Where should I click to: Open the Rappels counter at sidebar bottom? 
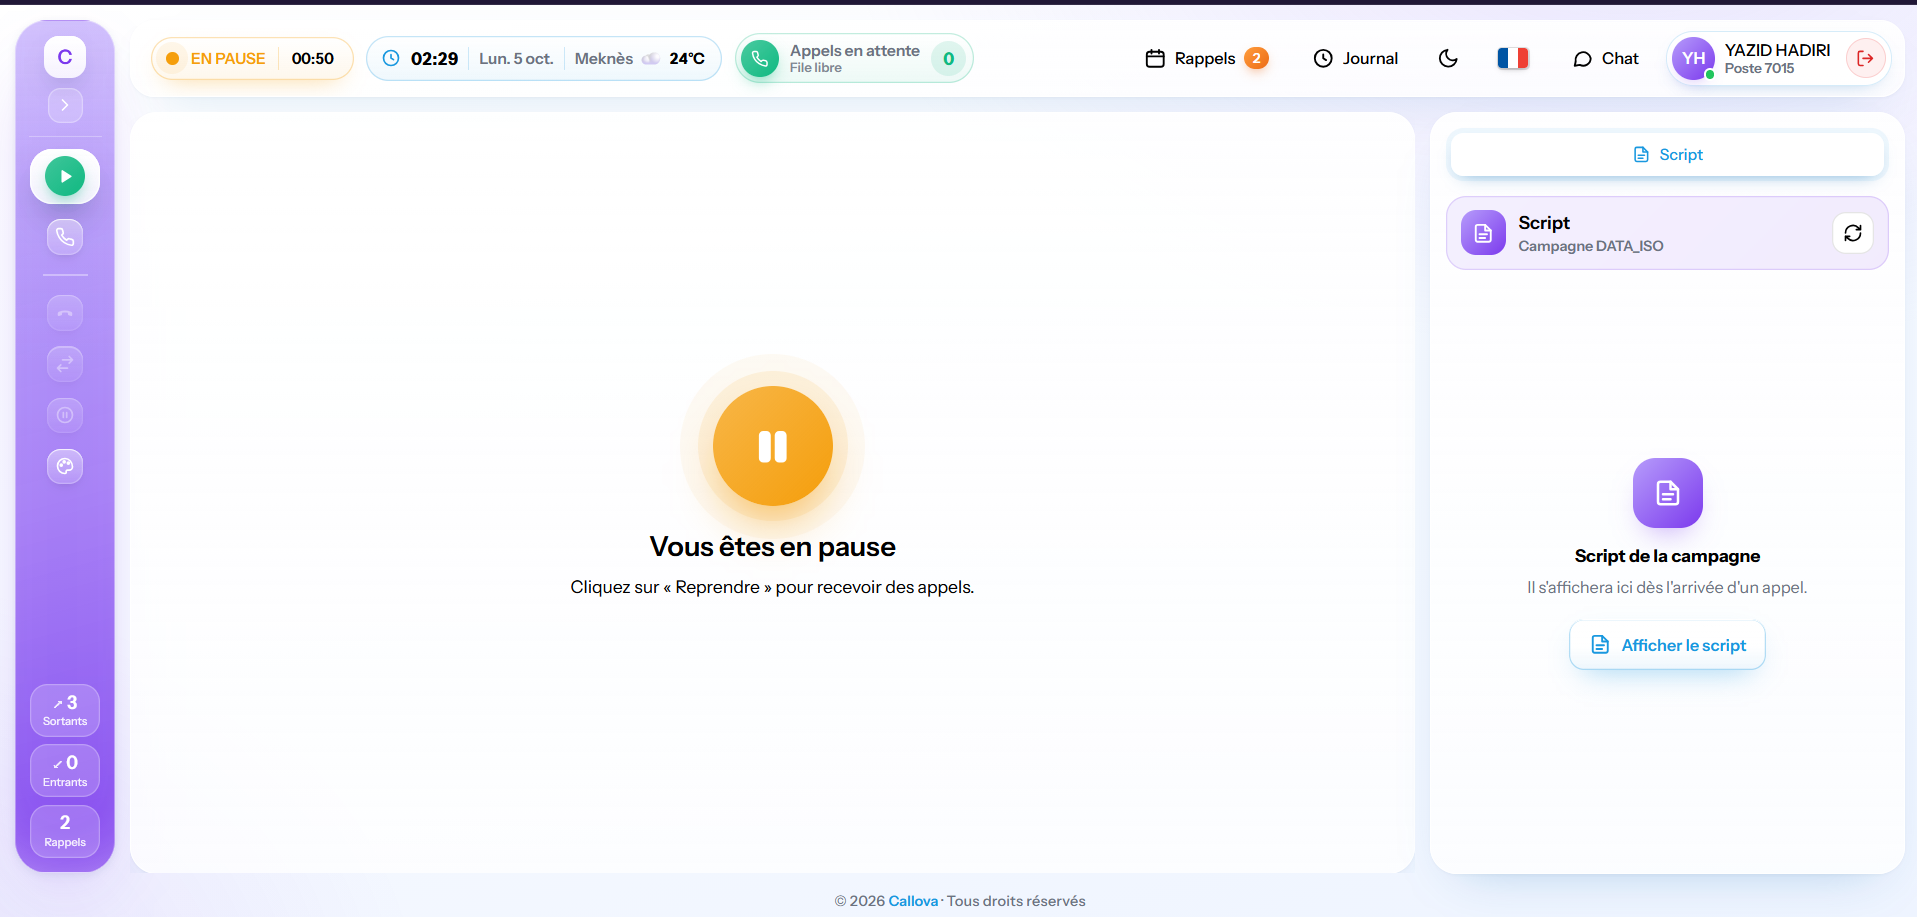[x=65, y=831]
